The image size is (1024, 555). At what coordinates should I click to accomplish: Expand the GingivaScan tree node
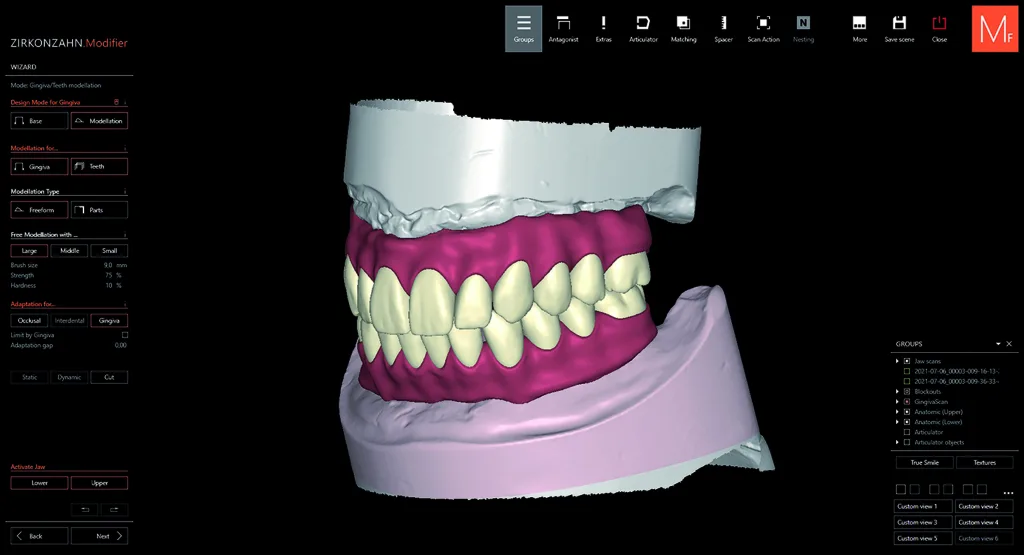point(897,402)
